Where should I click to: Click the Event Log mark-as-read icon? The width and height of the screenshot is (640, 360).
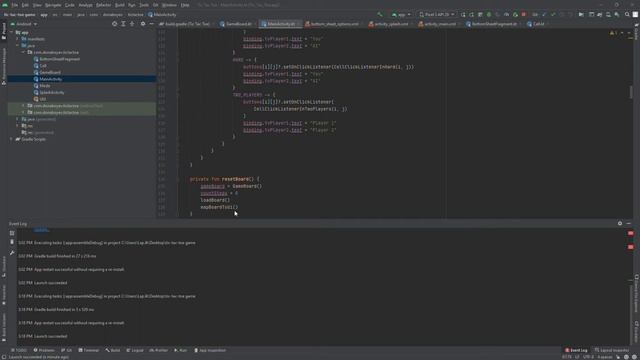point(12,233)
